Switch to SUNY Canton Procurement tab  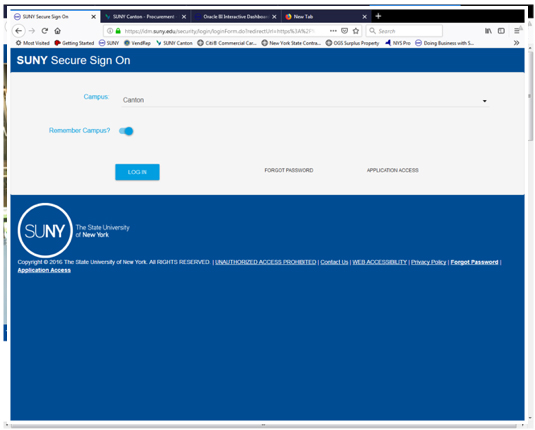tap(146, 17)
